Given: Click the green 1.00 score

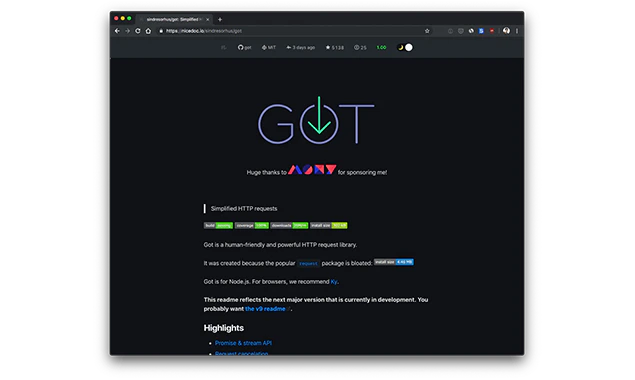Looking at the screenshot, I should click(381, 47).
